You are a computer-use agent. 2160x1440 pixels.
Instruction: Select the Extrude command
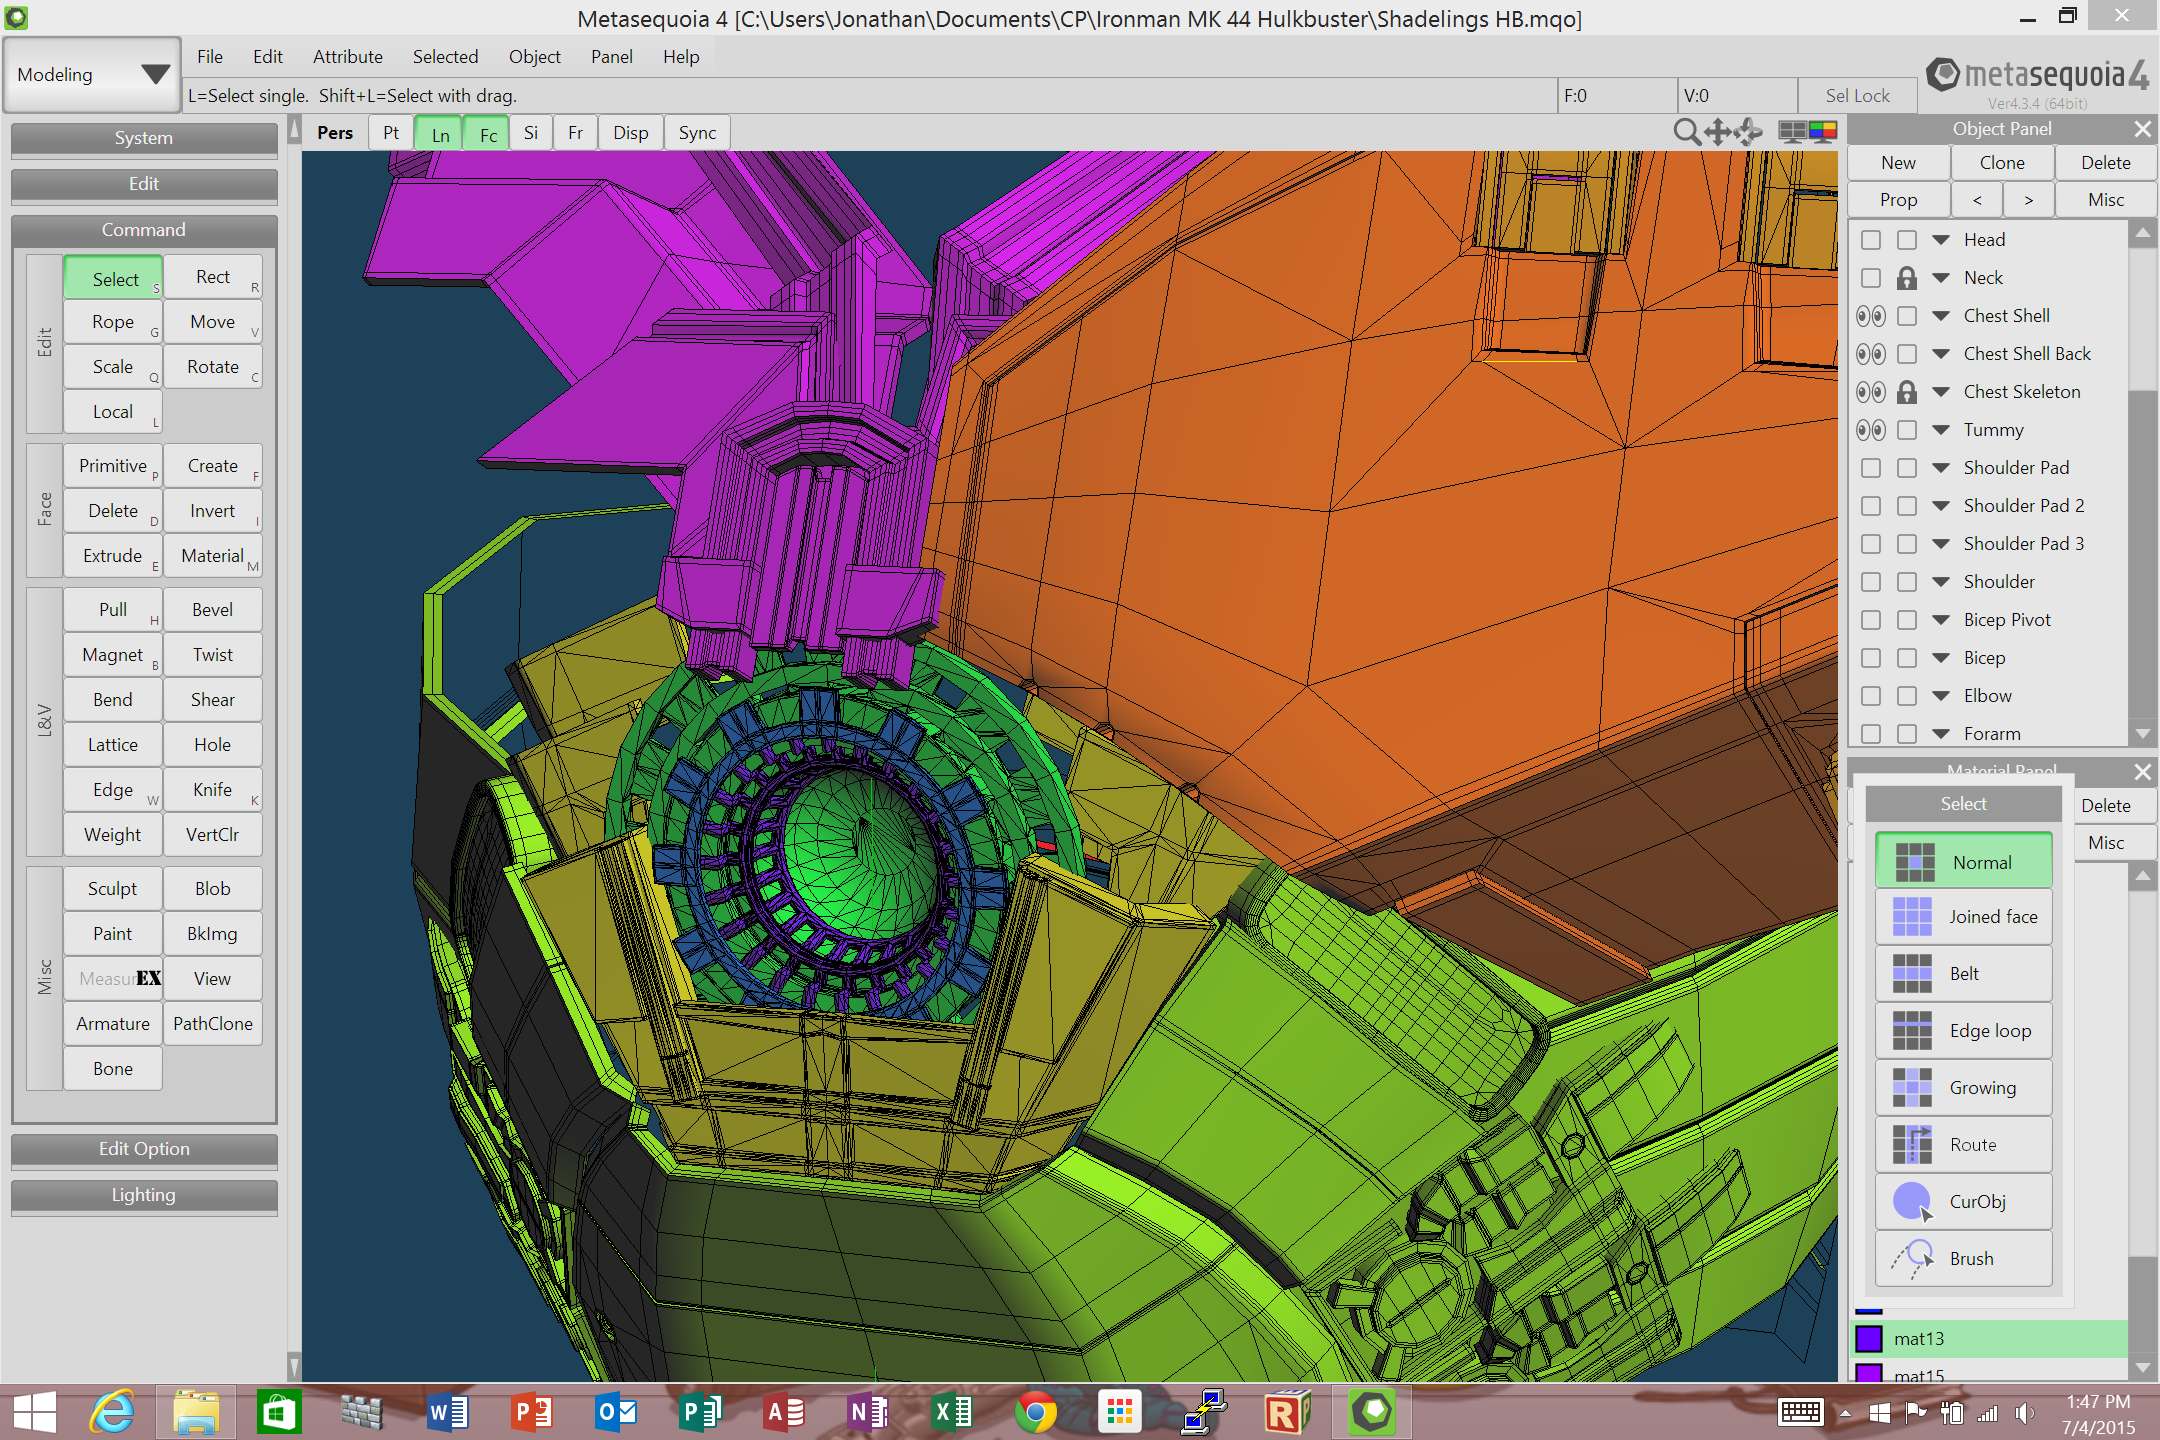[113, 556]
